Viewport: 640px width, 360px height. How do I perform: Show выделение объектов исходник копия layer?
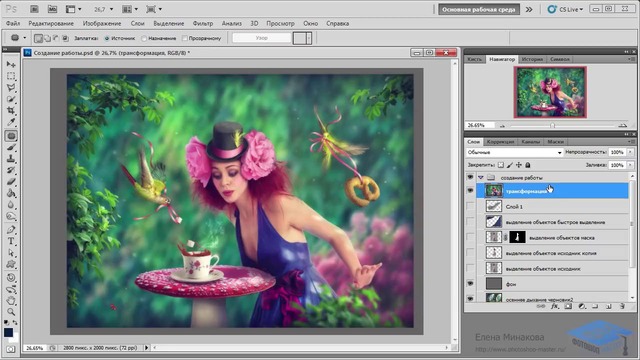(470, 253)
